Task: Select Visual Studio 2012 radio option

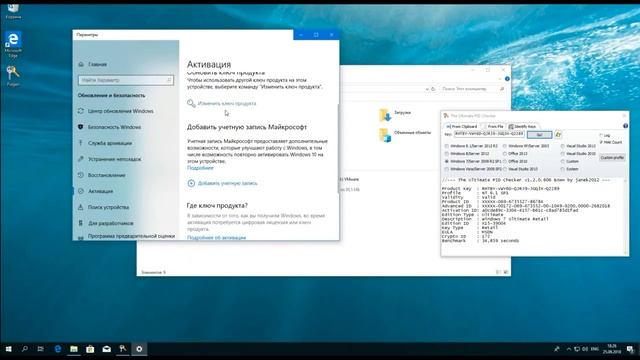Action: 578,146
